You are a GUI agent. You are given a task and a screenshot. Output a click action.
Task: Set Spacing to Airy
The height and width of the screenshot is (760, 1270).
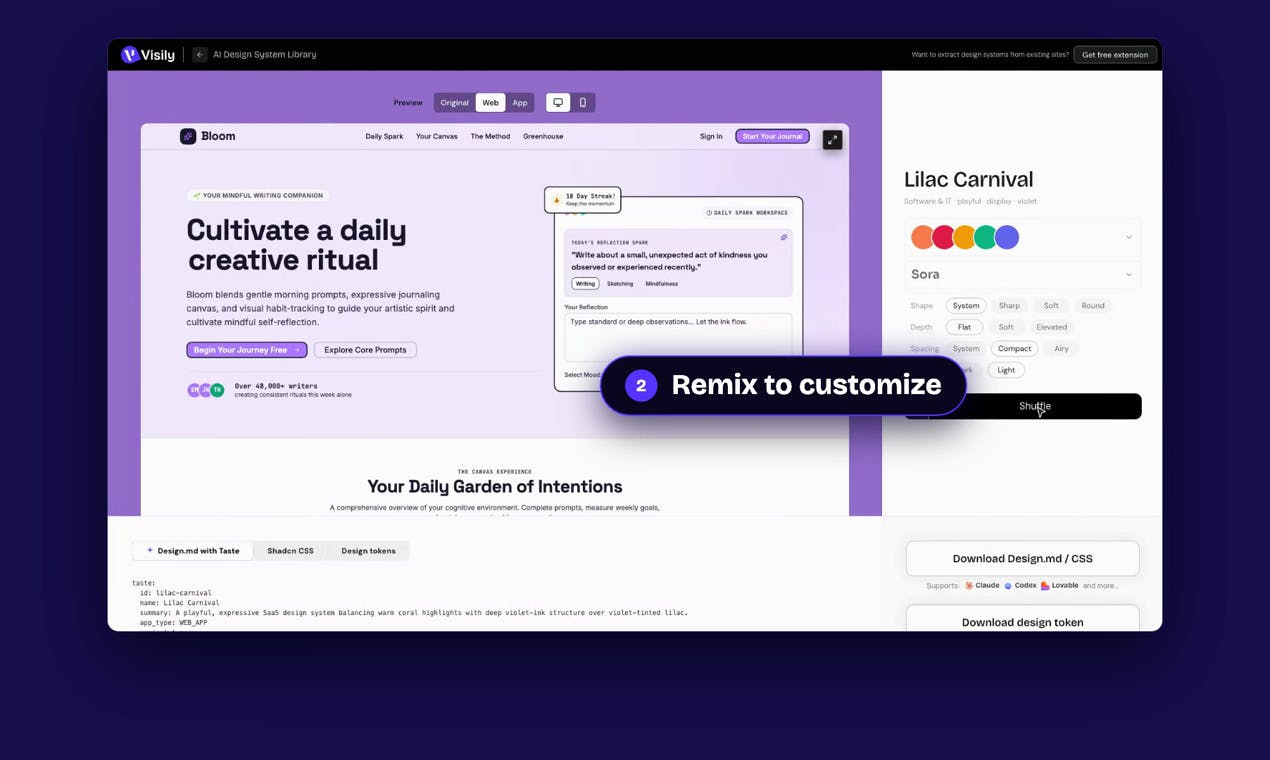[1061, 349]
